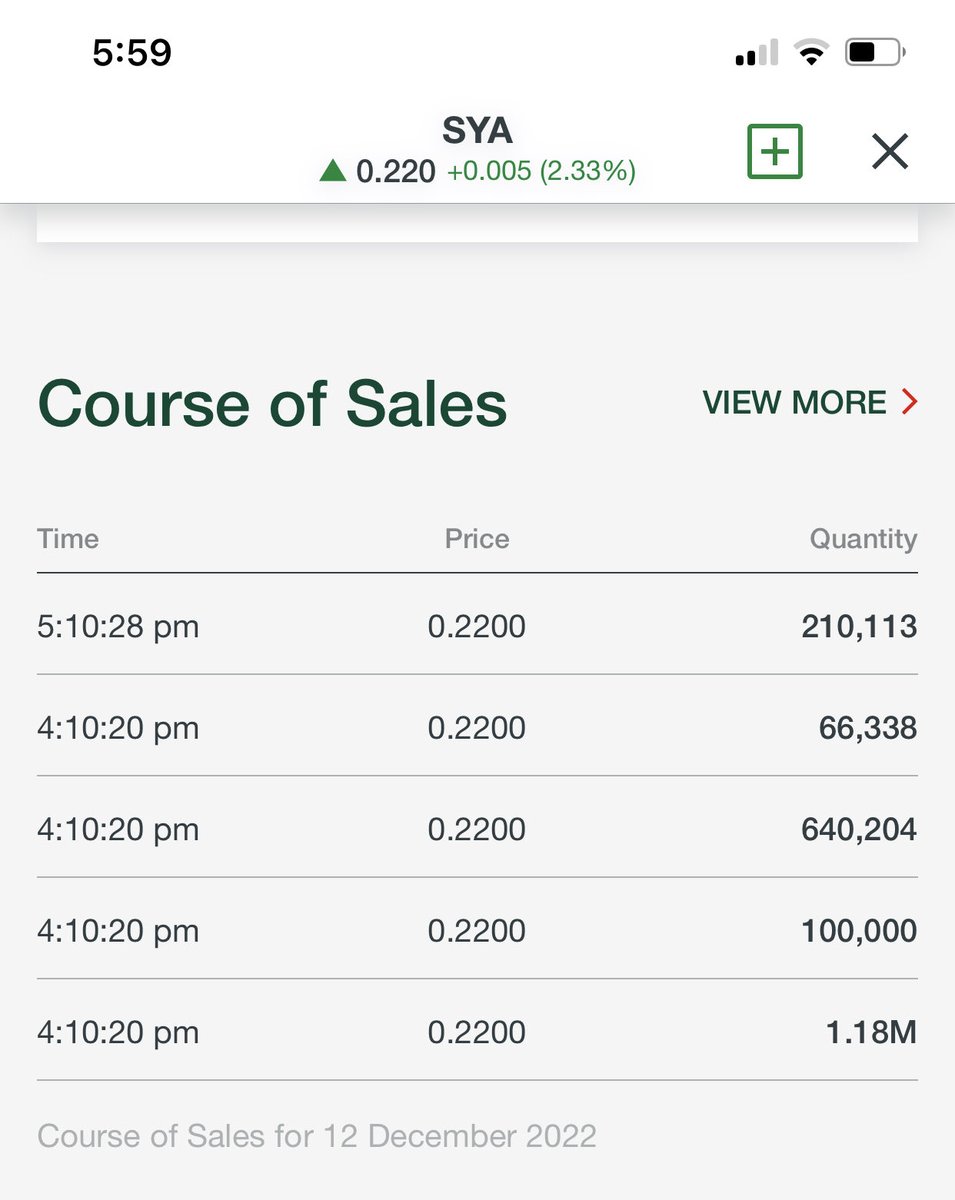Open the Wi-Fi status icon
955x1200 pixels.
coord(812,51)
